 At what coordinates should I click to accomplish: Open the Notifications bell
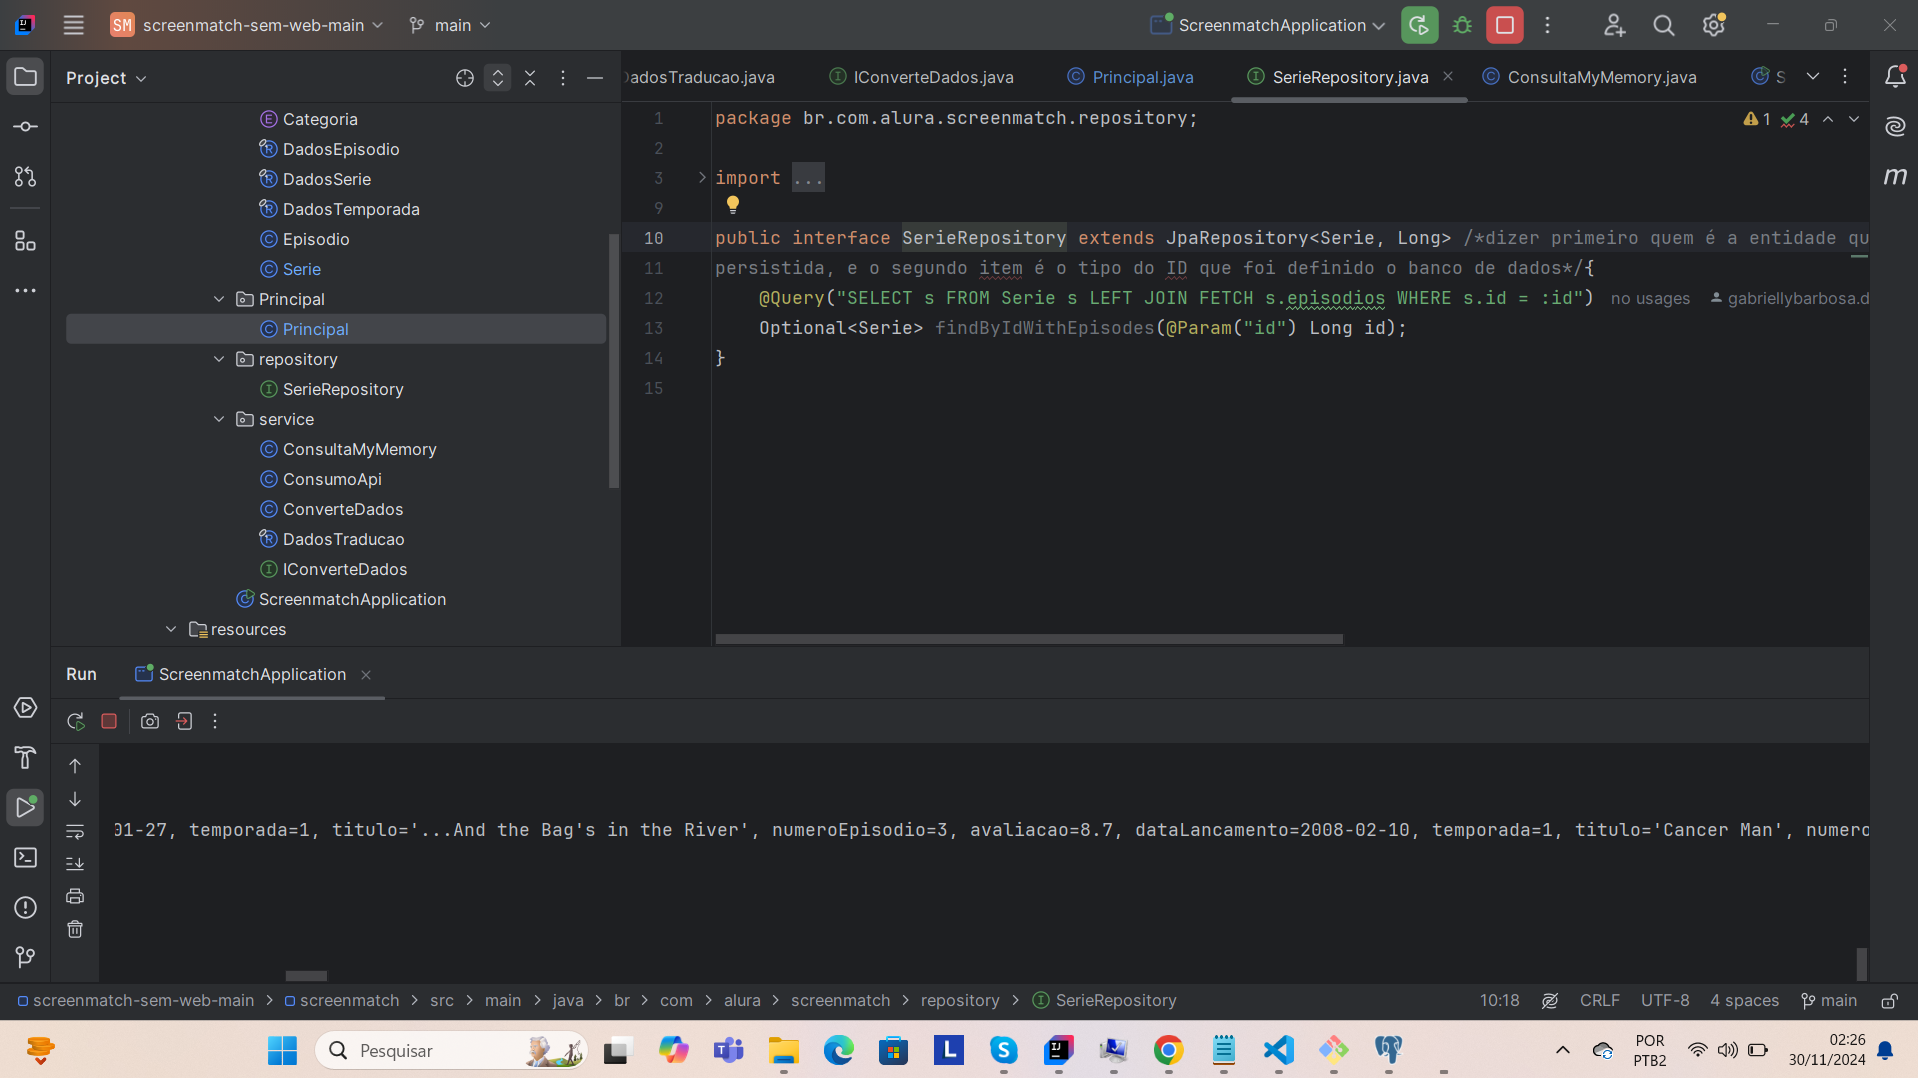1895,77
